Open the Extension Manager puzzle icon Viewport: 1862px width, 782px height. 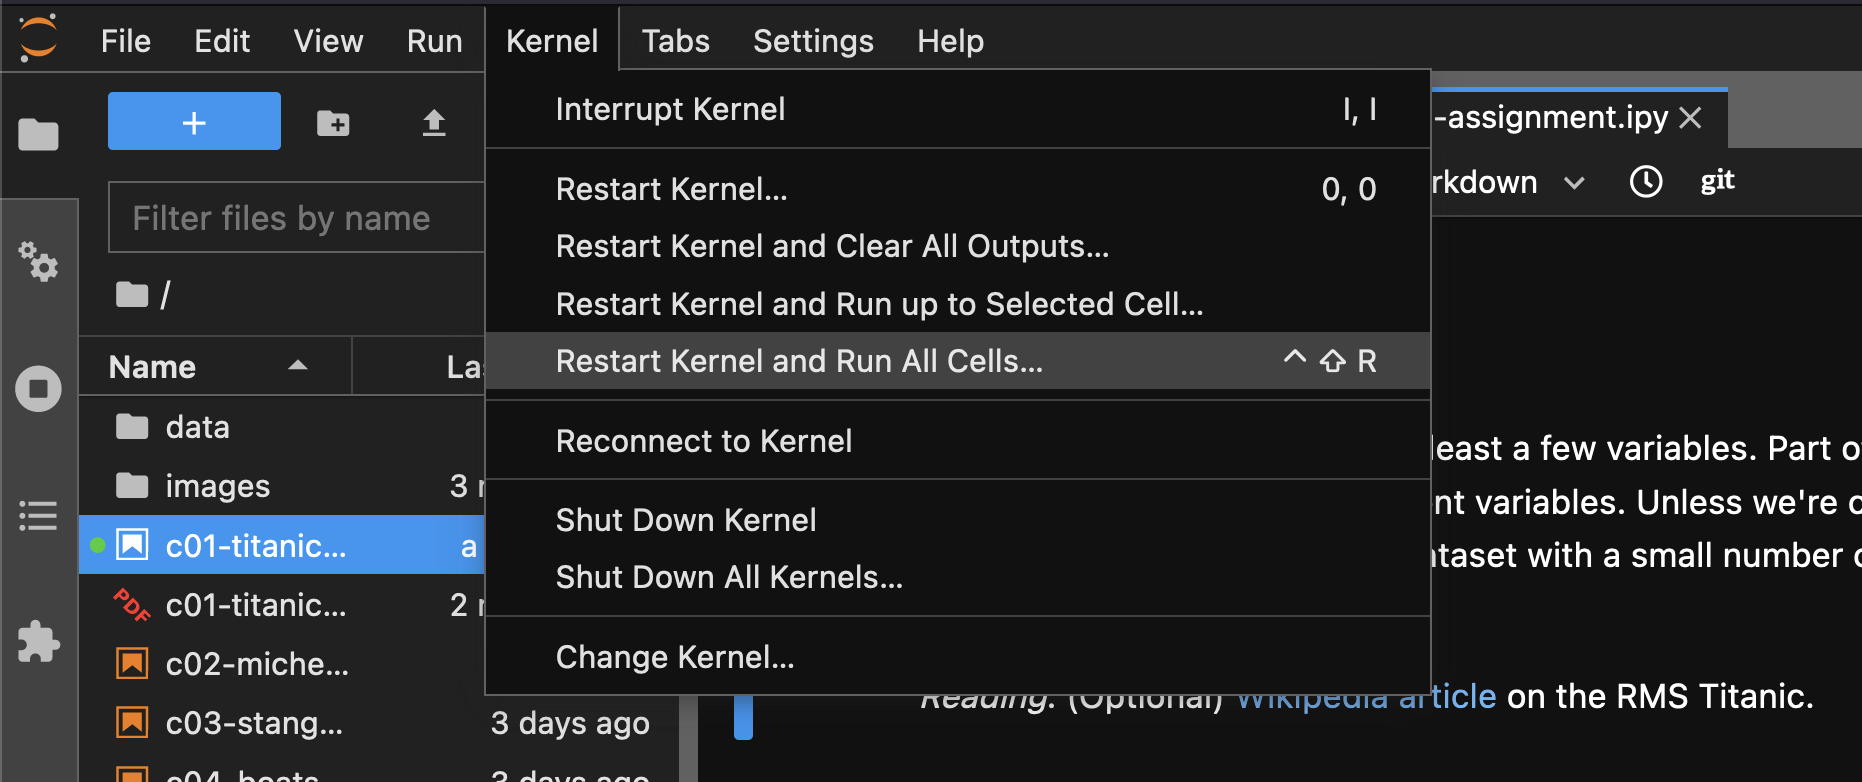pyautogui.click(x=38, y=642)
